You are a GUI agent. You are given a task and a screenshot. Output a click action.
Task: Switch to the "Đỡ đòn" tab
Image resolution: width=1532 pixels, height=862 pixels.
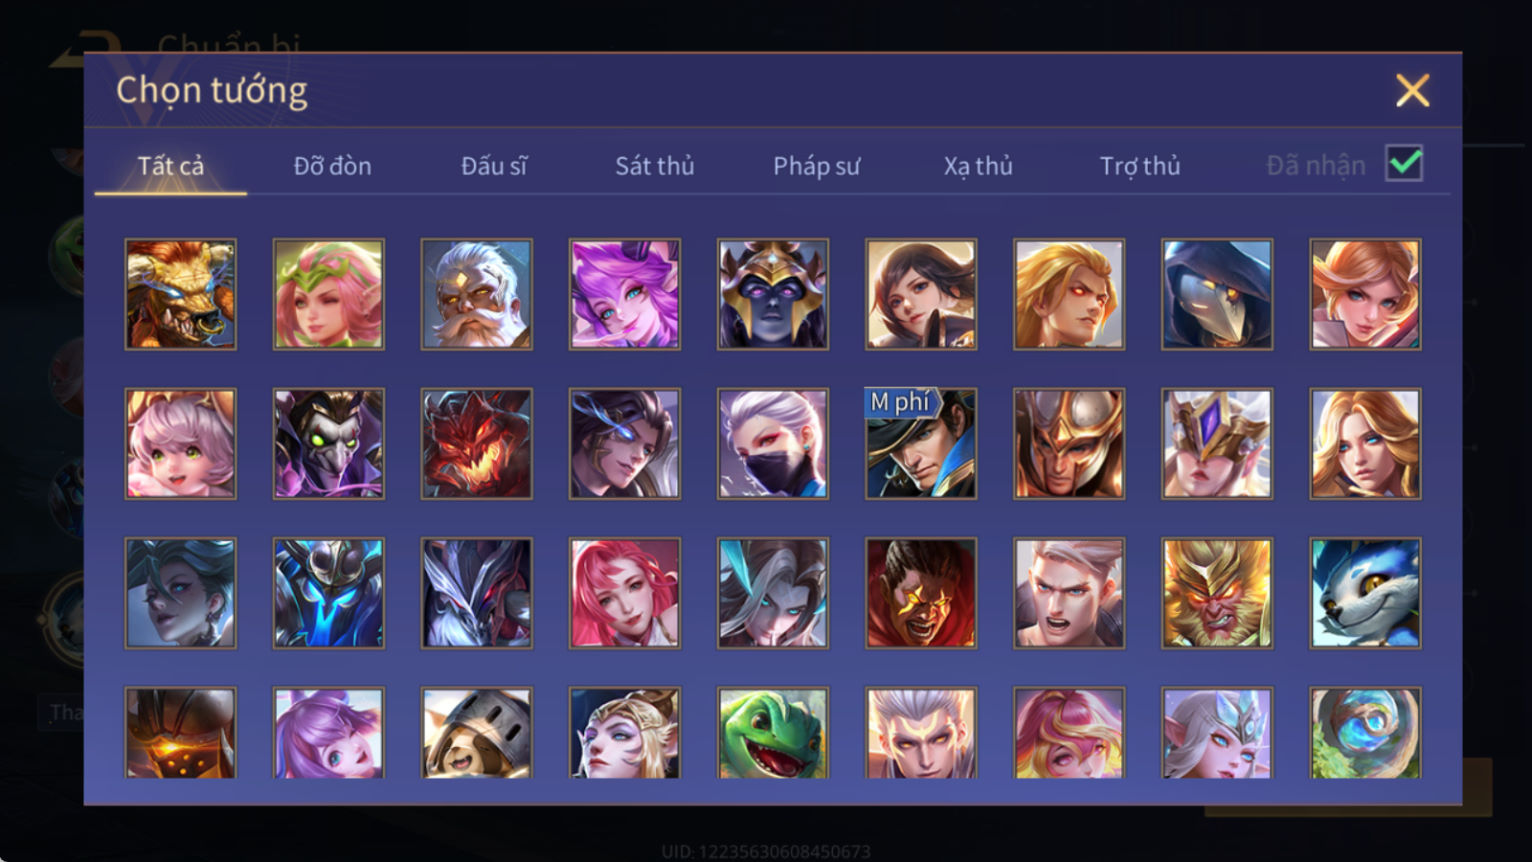pyautogui.click(x=332, y=166)
